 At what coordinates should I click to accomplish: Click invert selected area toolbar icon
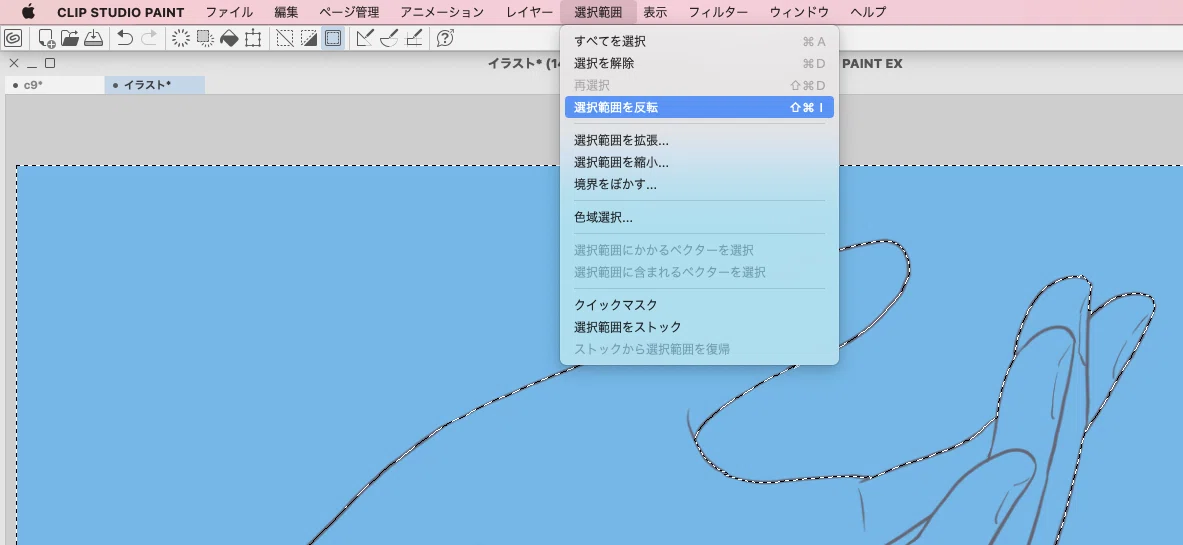pyautogui.click(x=309, y=38)
